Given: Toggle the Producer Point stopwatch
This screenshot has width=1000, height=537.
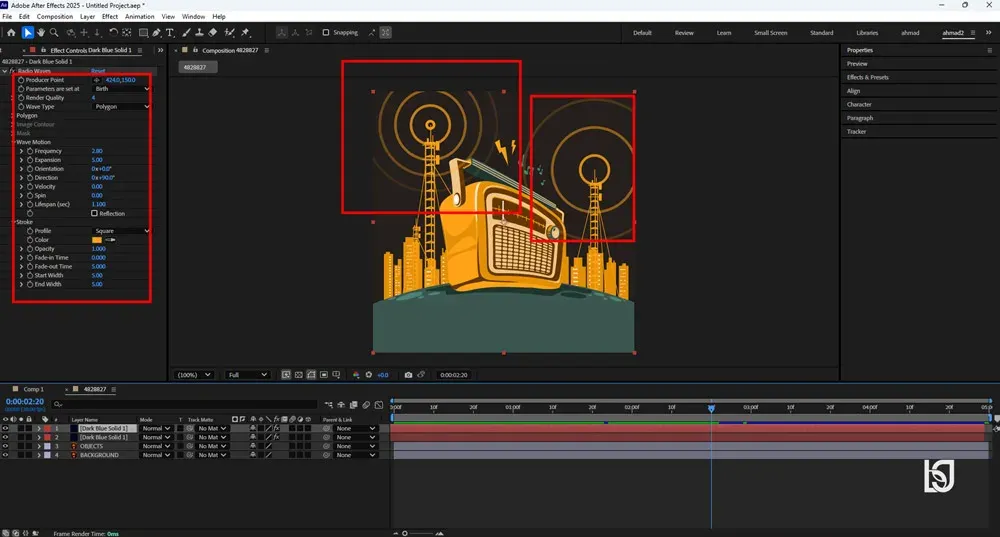Looking at the screenshot, I should tap(21, 80).
